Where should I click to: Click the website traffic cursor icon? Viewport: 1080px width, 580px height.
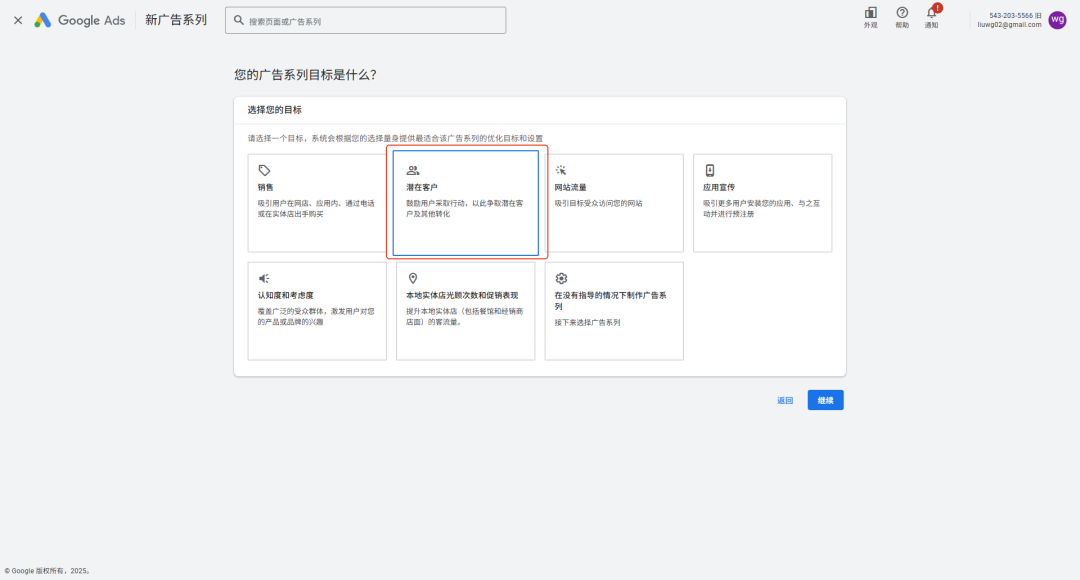561,170
